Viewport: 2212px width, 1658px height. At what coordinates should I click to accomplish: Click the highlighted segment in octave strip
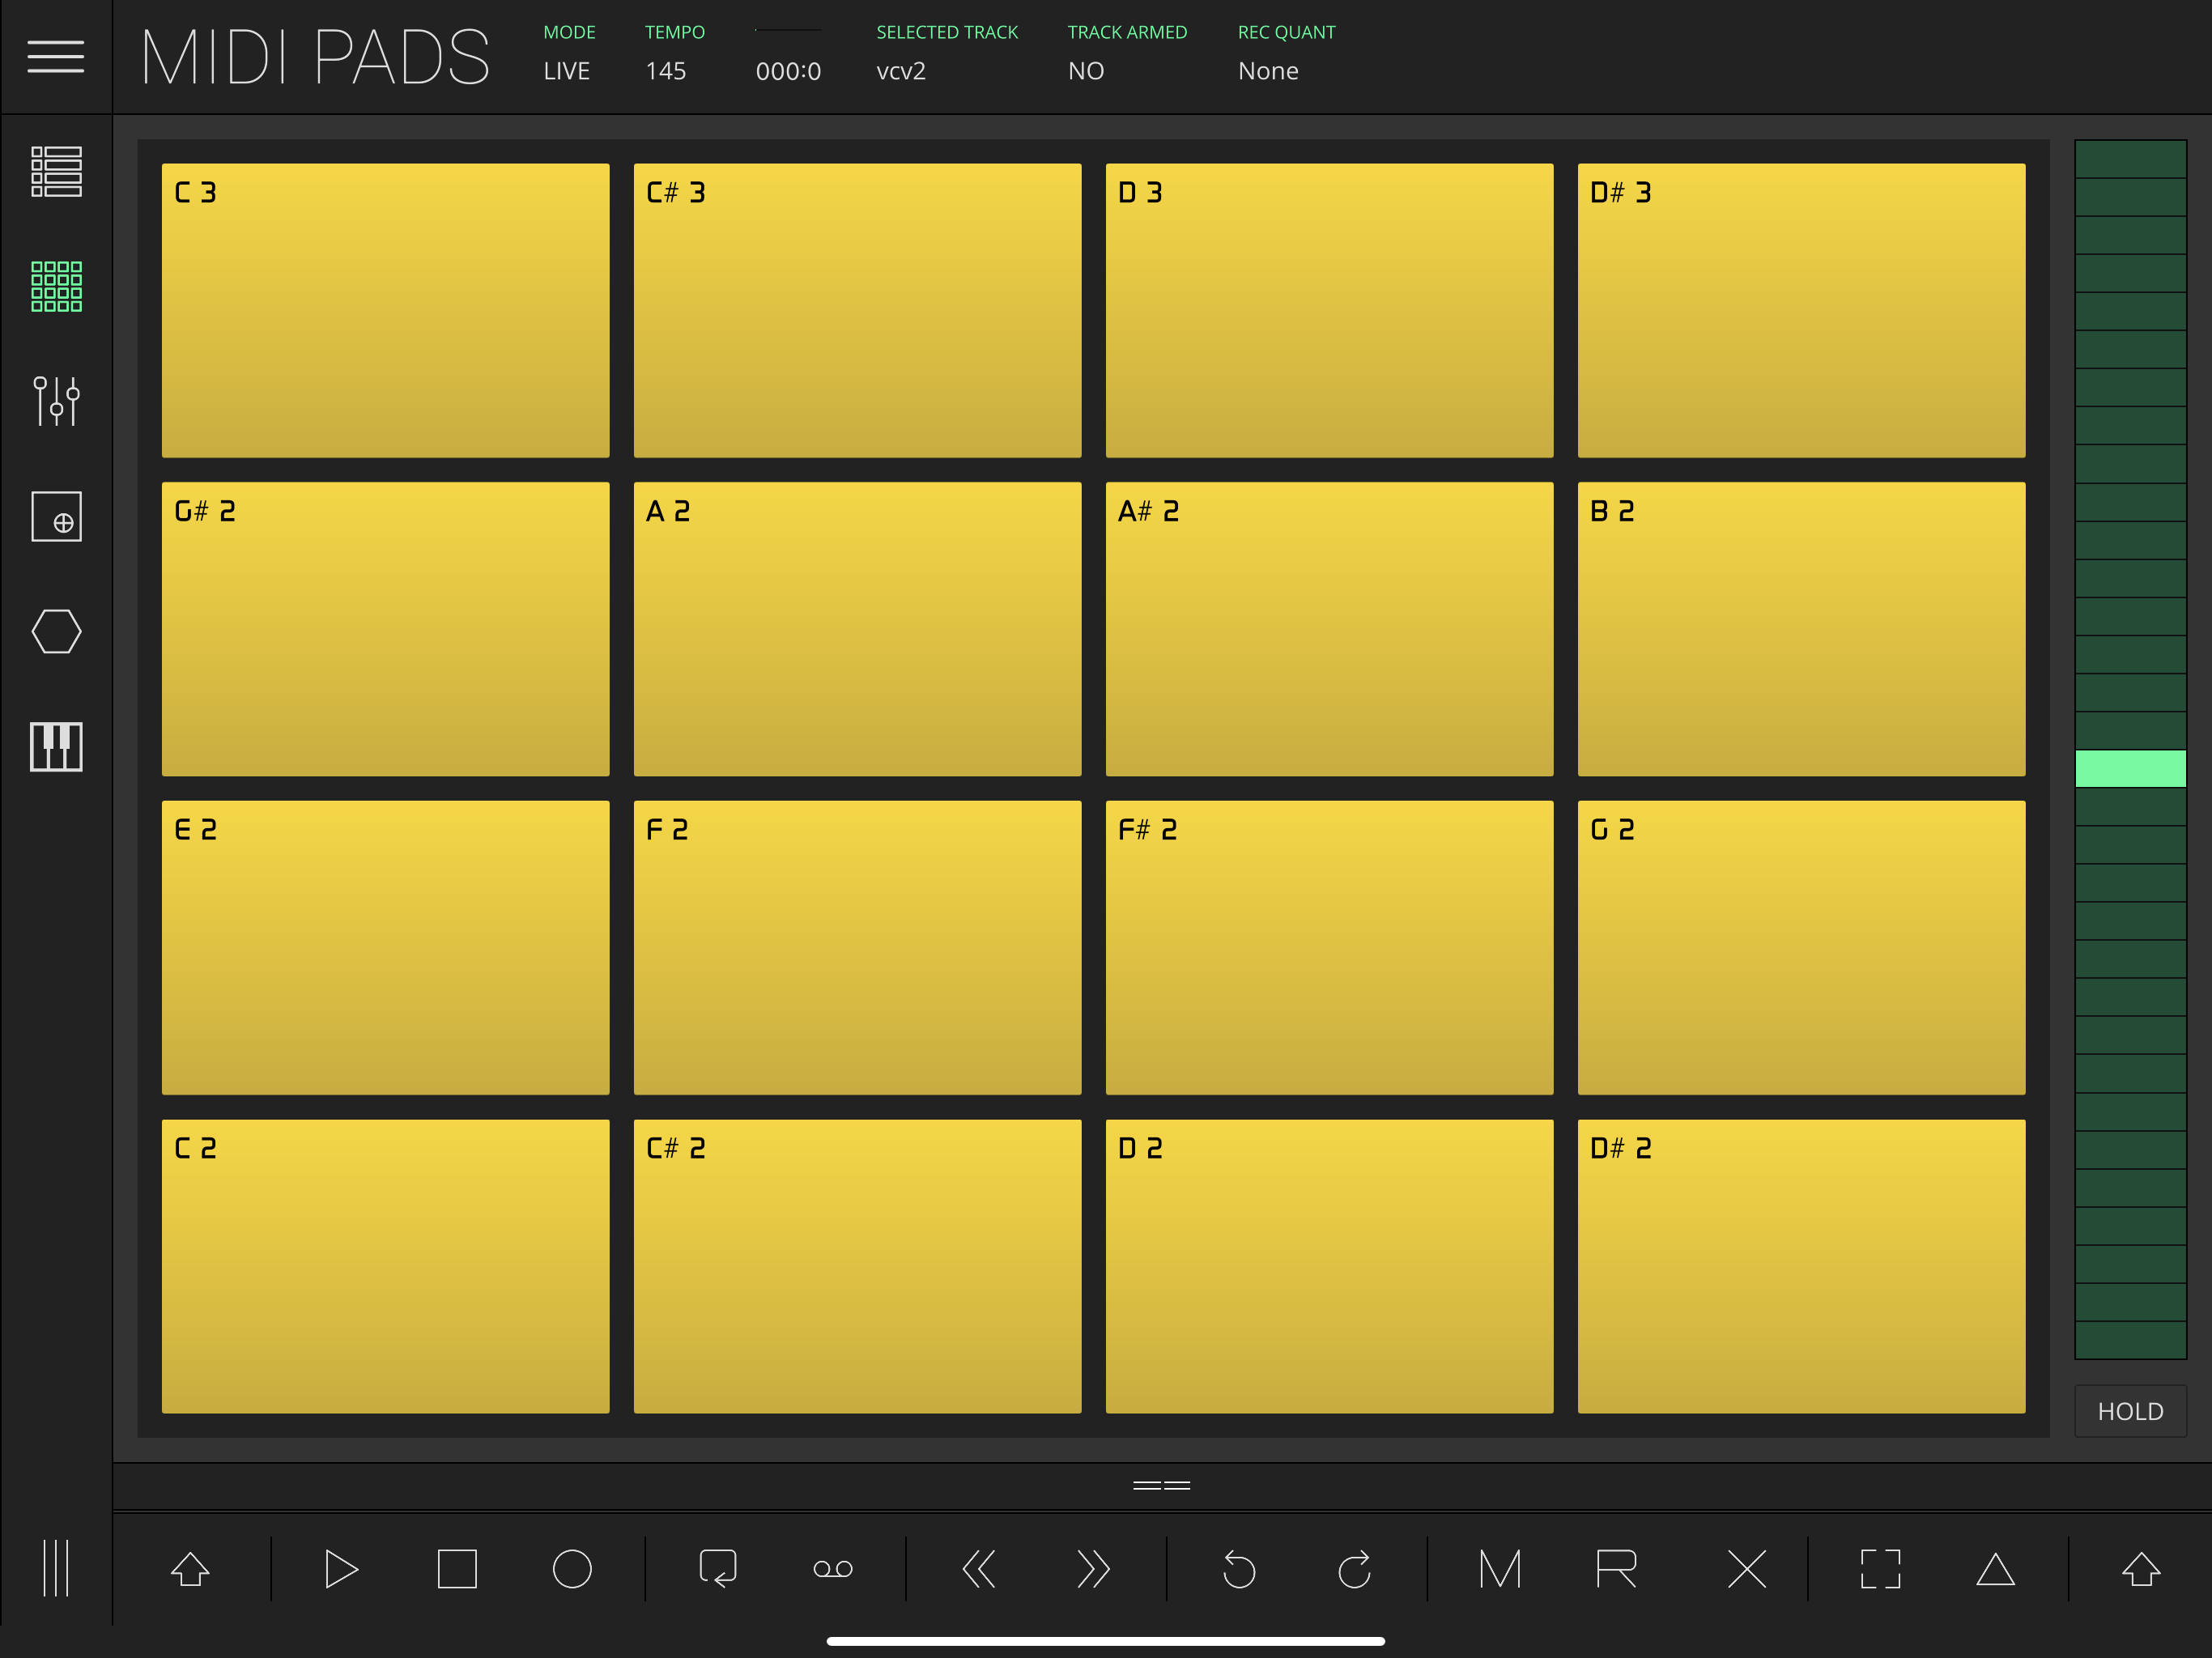point(2130,769)
